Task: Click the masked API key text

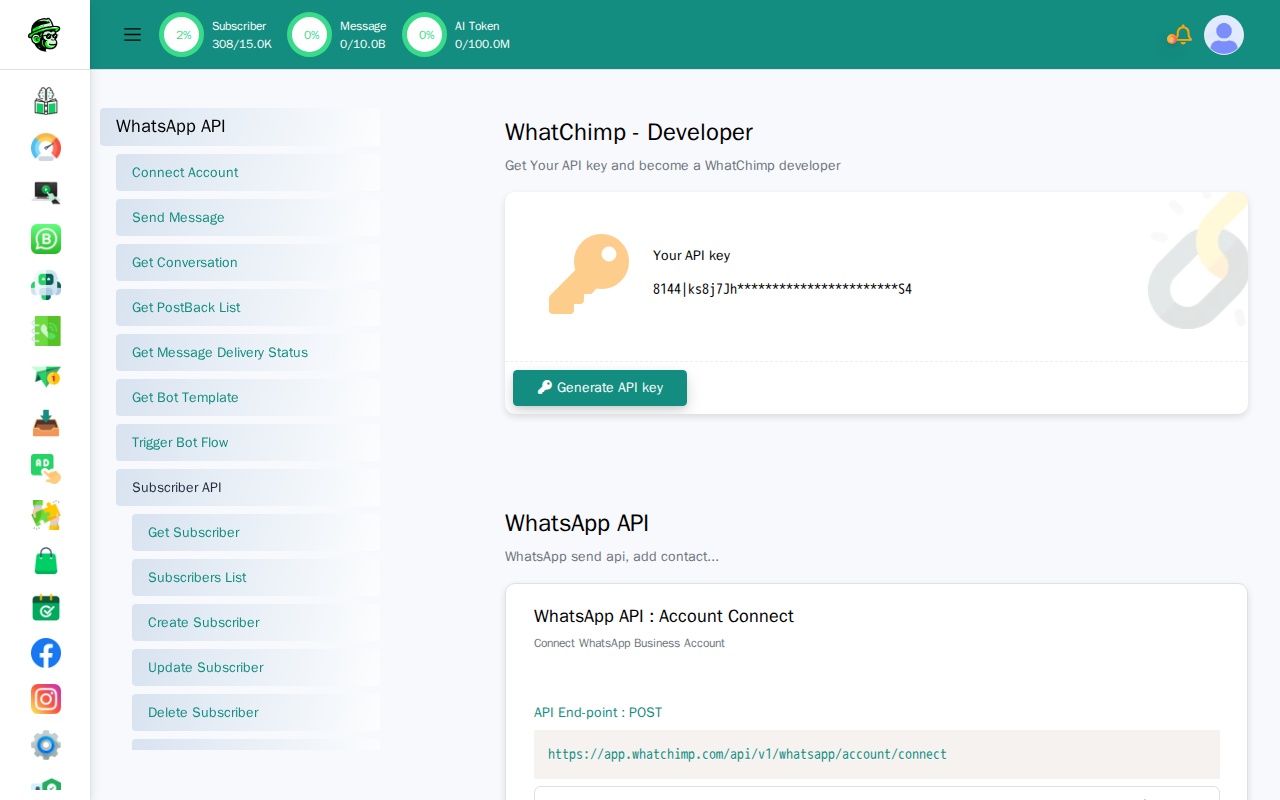Action: point(782,289)
